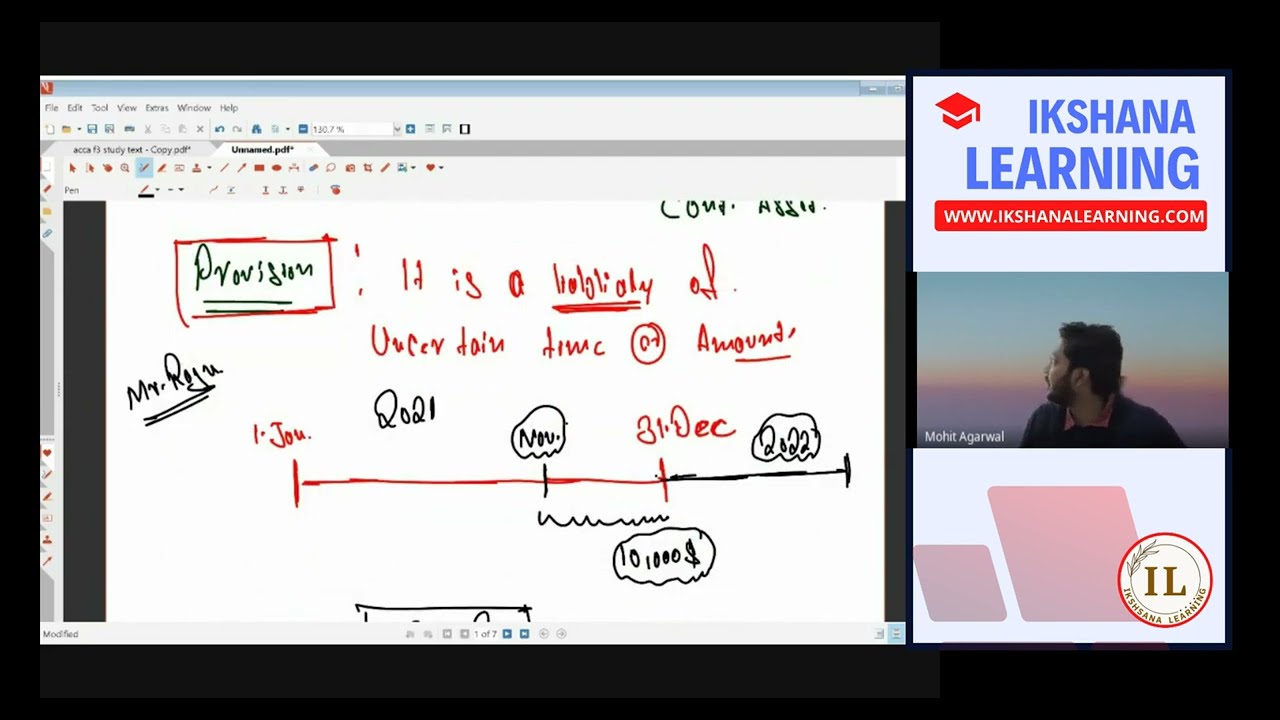
Task: Toggle continuous page layout in status bar
Action: [895, 634]
